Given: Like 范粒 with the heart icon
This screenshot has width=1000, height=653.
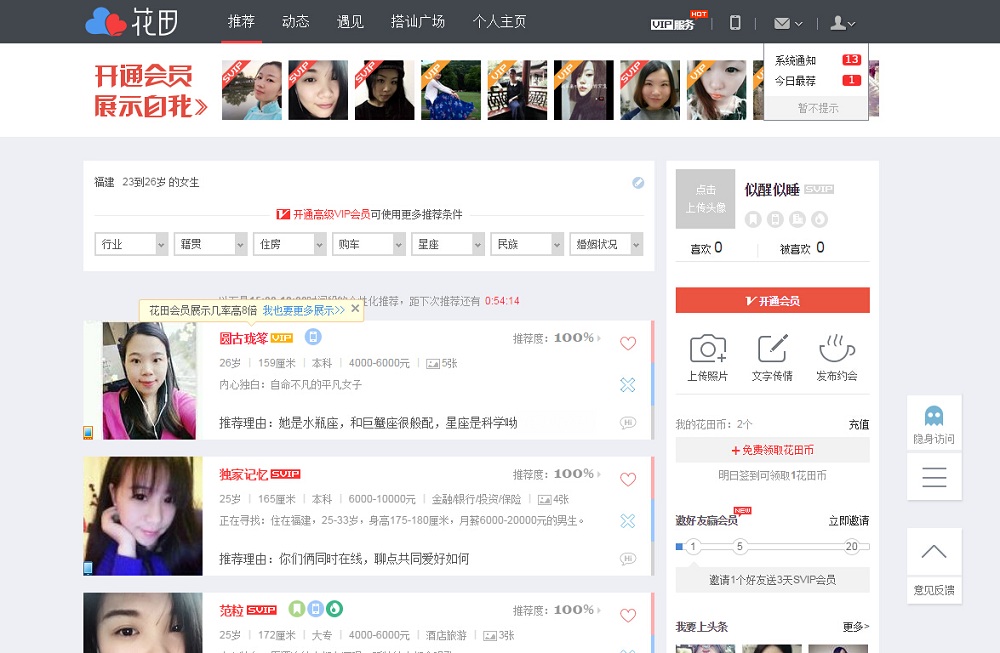Looking at the screenshot, I should (x=628, y=615).
